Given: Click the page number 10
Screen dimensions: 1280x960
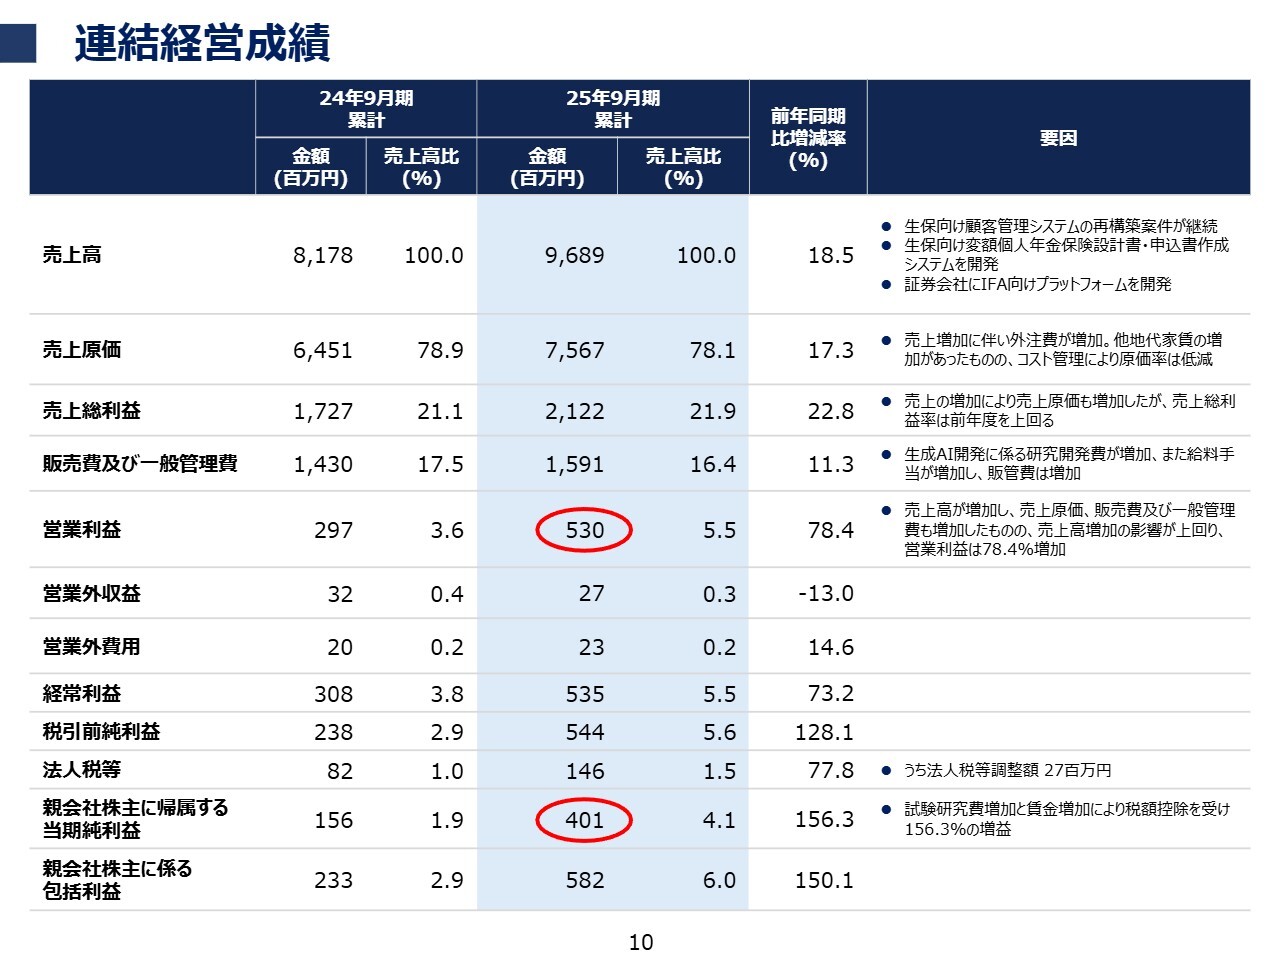Looking at the screenshot, I should pyautogui.click(x=641, y=942).
